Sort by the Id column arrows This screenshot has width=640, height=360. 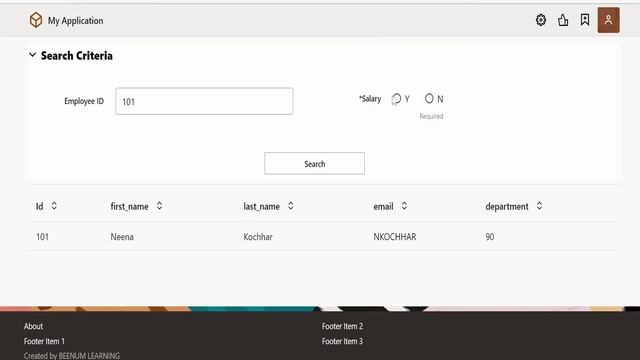(x=54, y=206)
